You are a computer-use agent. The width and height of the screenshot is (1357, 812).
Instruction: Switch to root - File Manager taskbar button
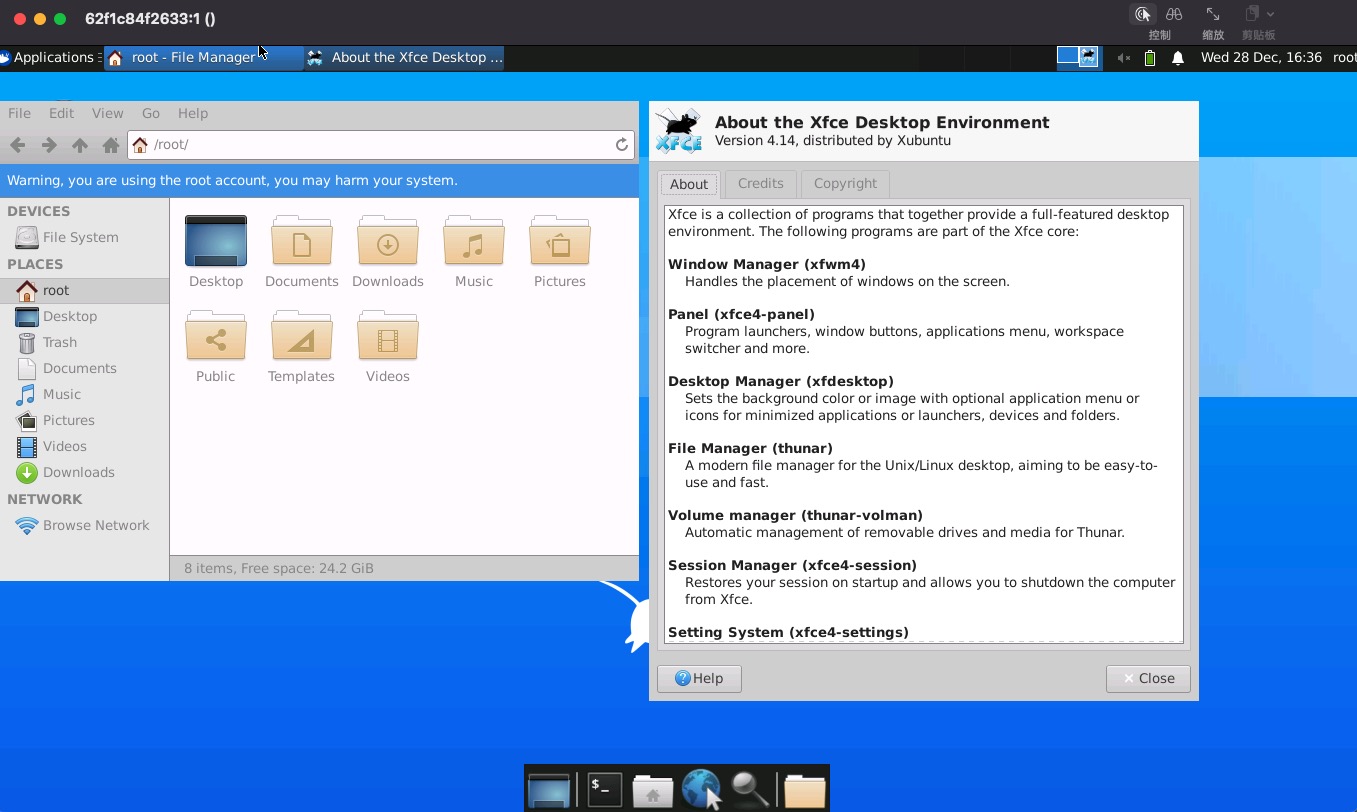204,57
